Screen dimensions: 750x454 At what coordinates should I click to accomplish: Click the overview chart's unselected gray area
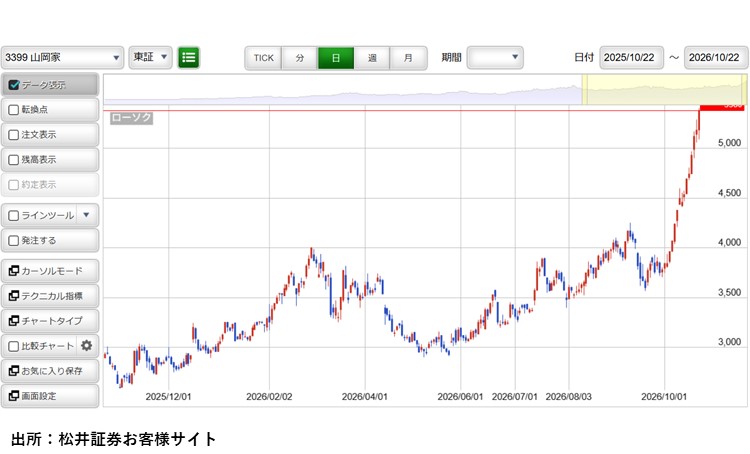(x=342, y=89)
